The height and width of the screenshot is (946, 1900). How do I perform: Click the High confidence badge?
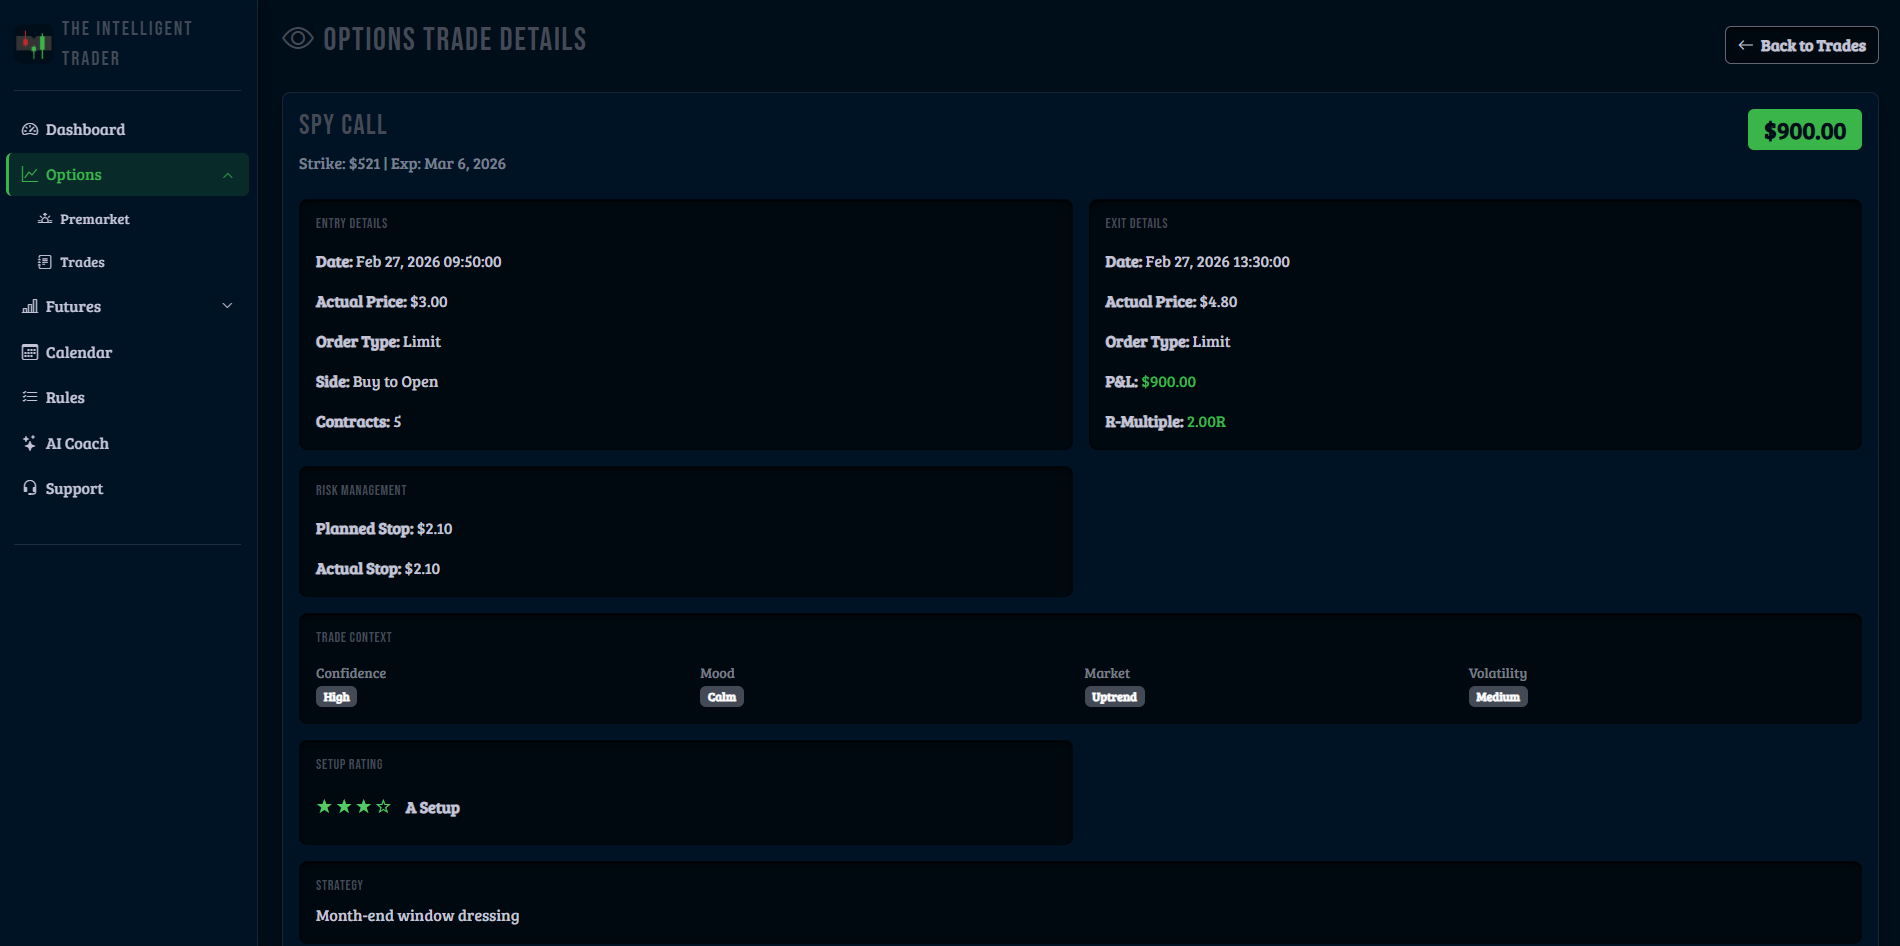[337, 697]
